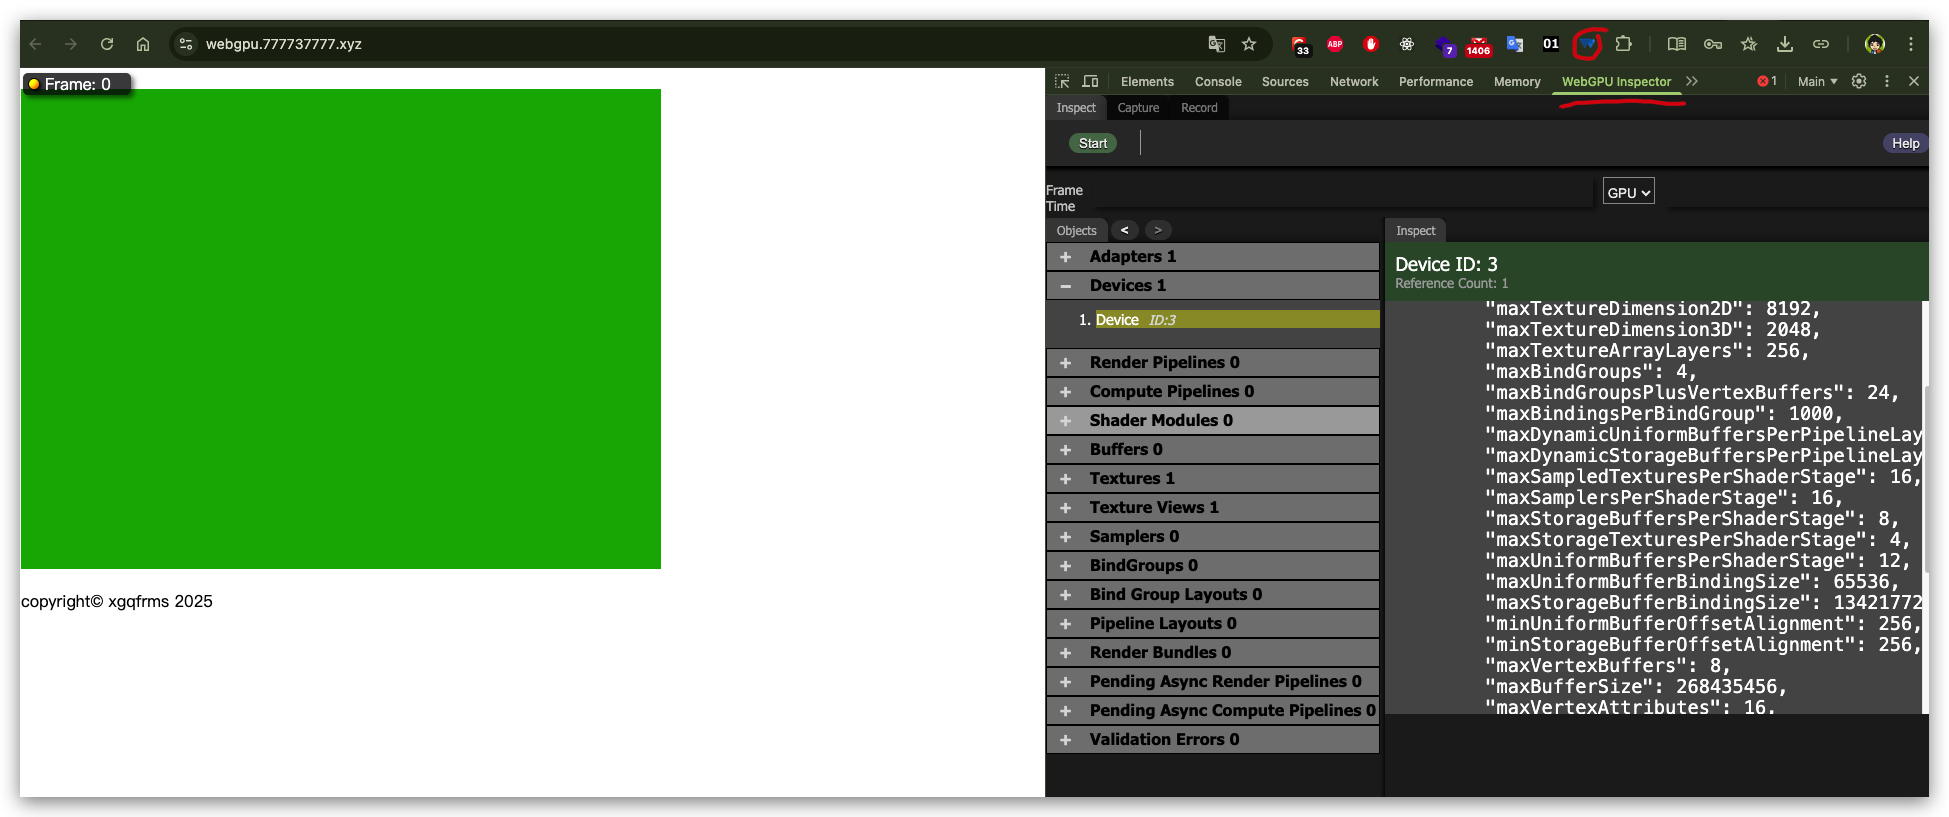
Task: Open the user profile avatar
Action: [1875, 44]
